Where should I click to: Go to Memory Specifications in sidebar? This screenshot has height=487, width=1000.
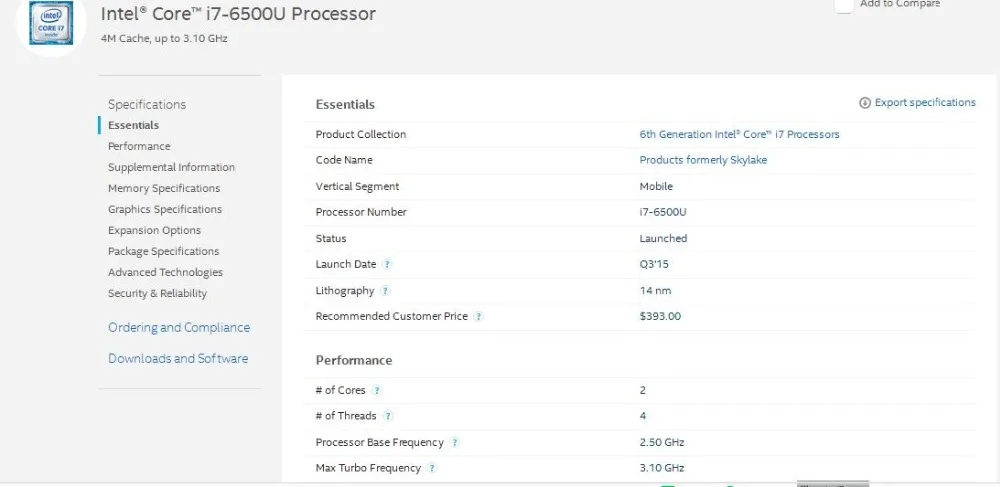point(164,188)
